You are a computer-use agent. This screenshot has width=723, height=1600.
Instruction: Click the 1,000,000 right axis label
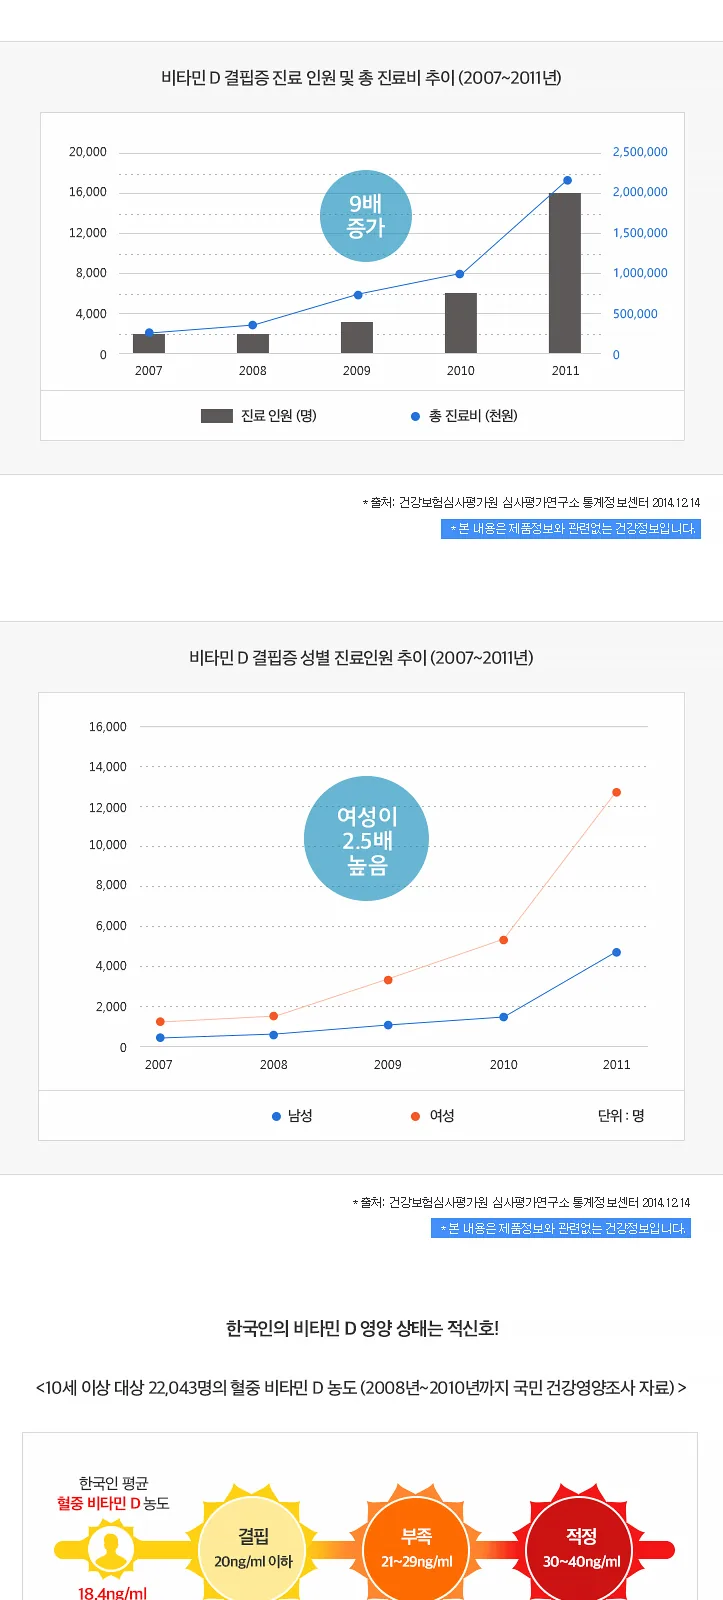click(x=640, y=273)
